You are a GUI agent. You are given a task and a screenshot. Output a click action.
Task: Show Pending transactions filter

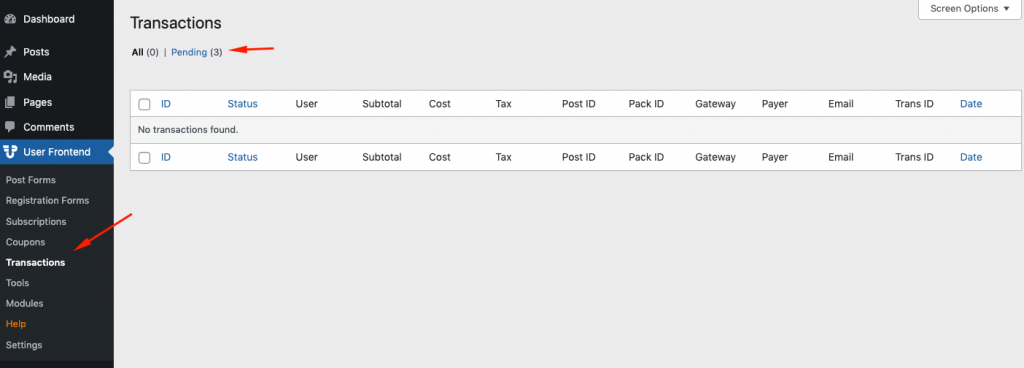tap(189, 52)
